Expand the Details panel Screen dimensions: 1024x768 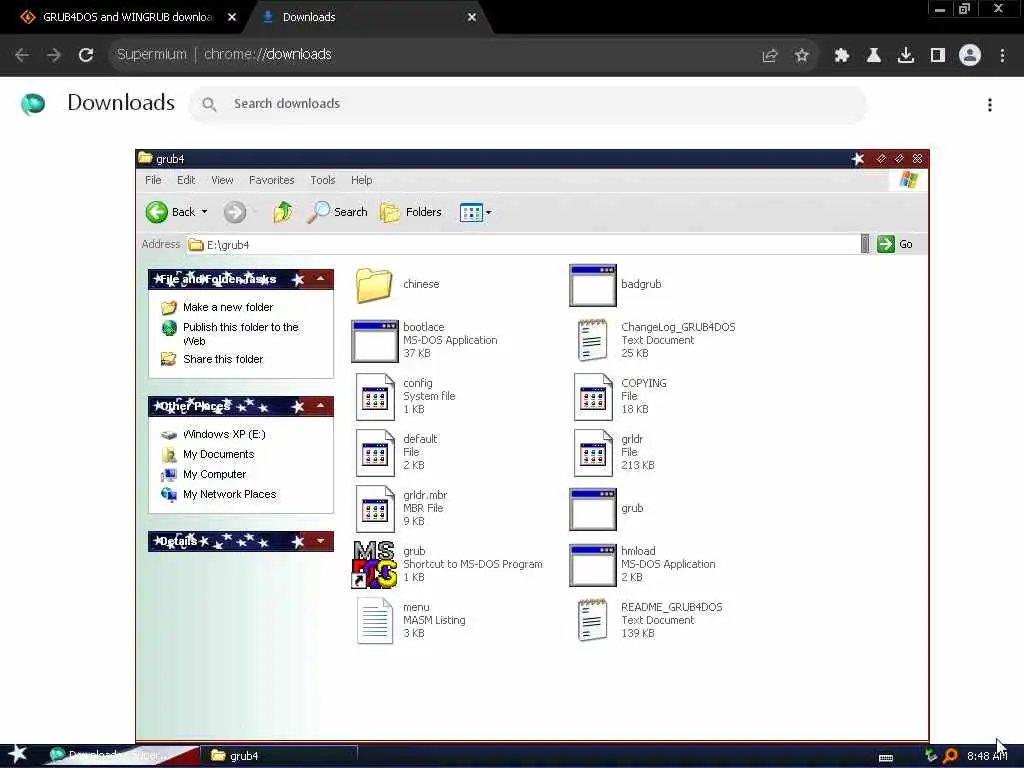[x=321, y=541]
